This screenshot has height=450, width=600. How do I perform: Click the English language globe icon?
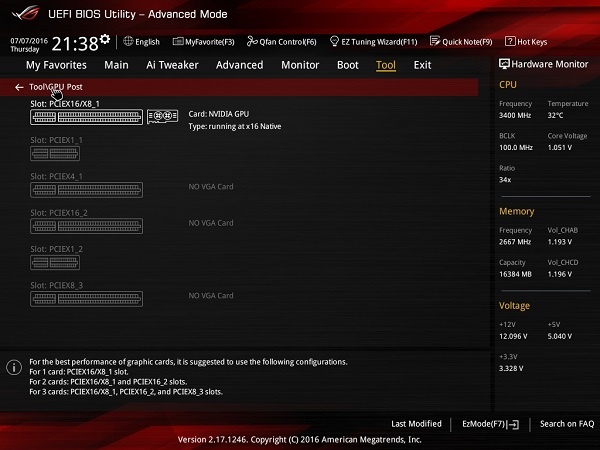pos(128,41)
